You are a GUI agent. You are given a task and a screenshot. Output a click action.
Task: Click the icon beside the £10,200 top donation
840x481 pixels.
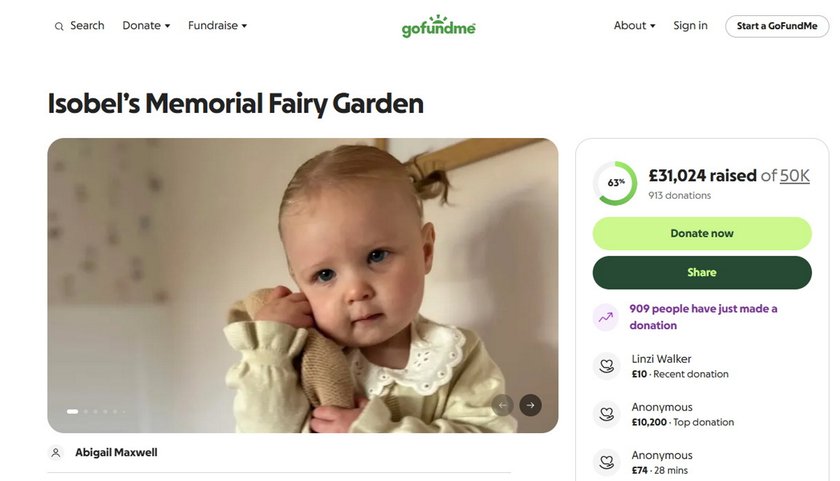pyautogui.click(x=606, y=414)
